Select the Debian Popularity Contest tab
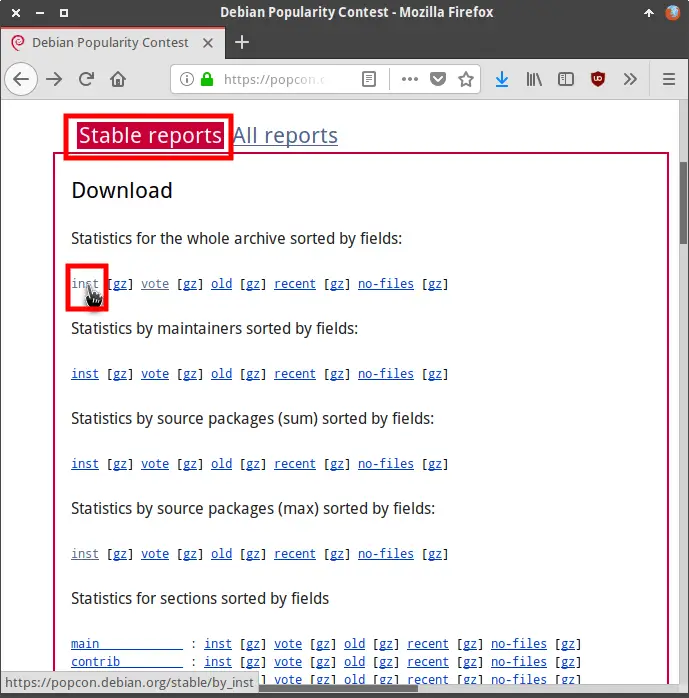Image resolution: width=689 pixels, height=698 pixels. [x=113, y=43]
